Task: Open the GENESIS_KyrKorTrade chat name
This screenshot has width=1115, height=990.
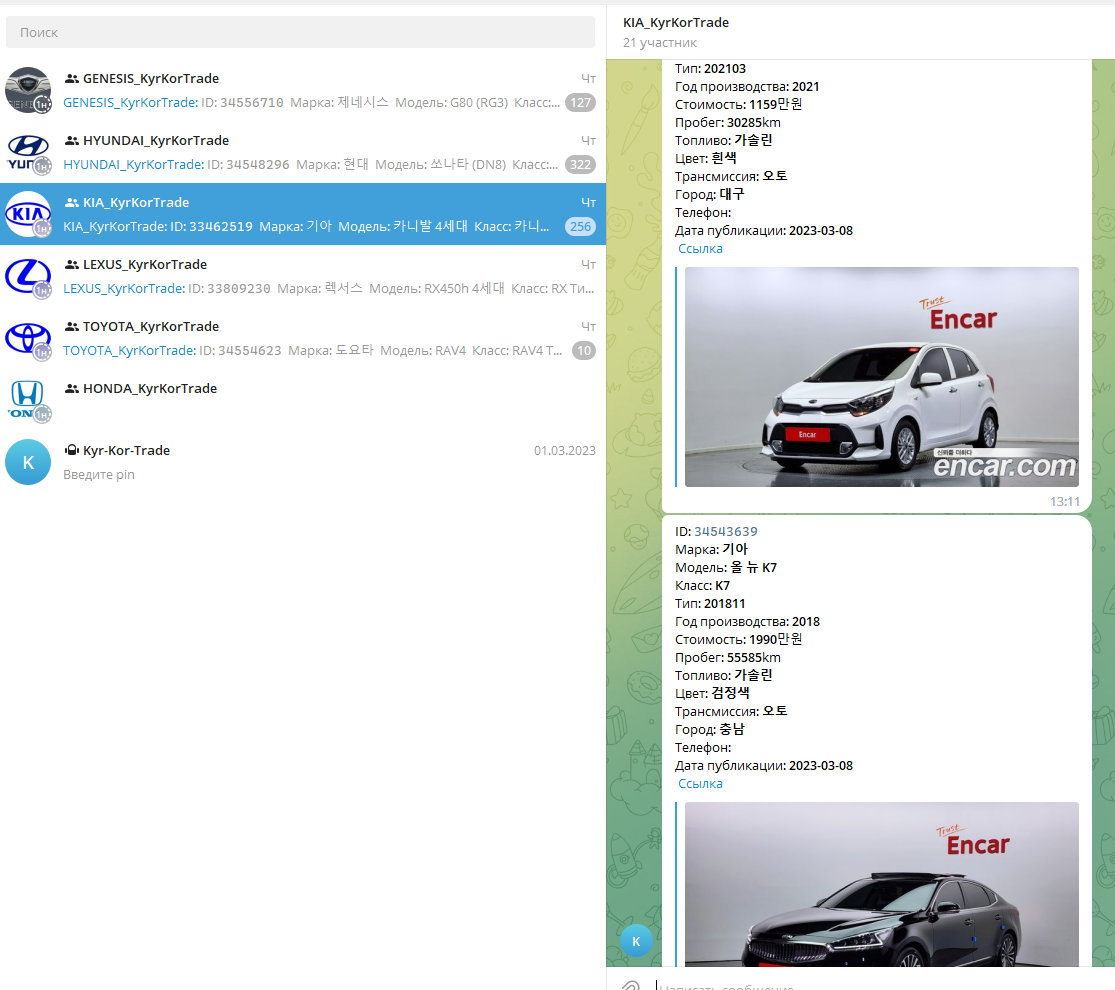Action: pos(151,78)
